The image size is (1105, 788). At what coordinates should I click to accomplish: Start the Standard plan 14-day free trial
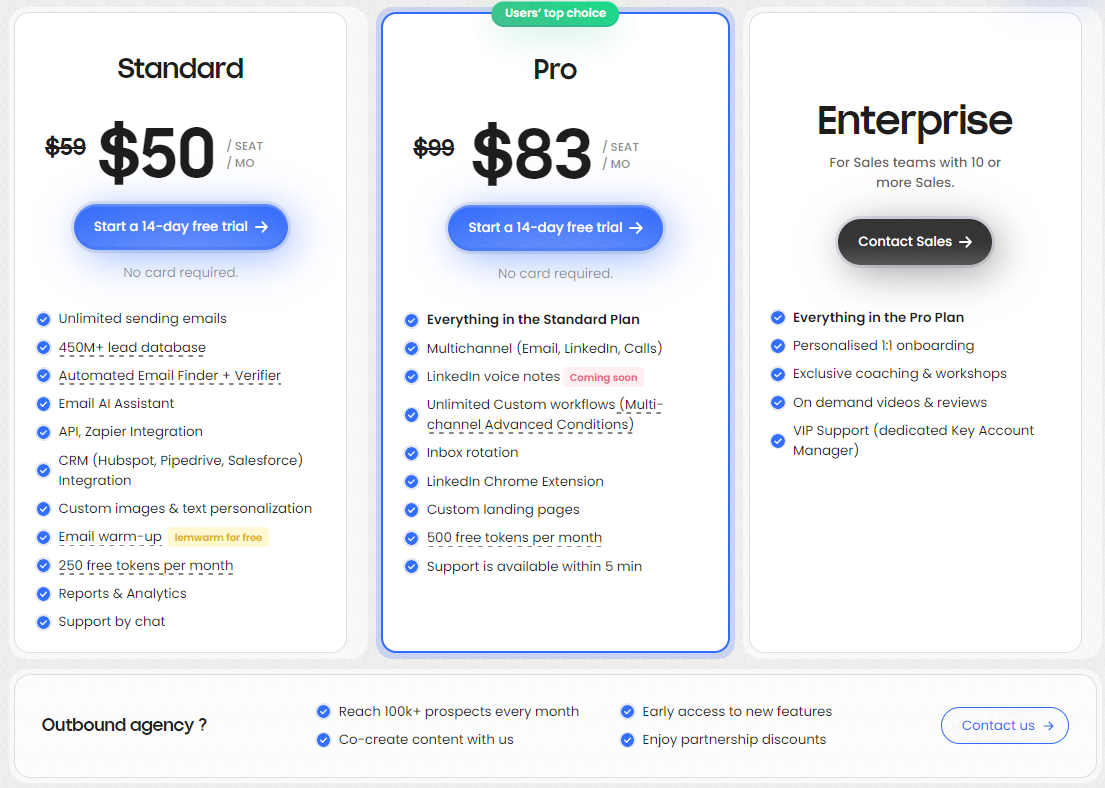tap(180, 227)
